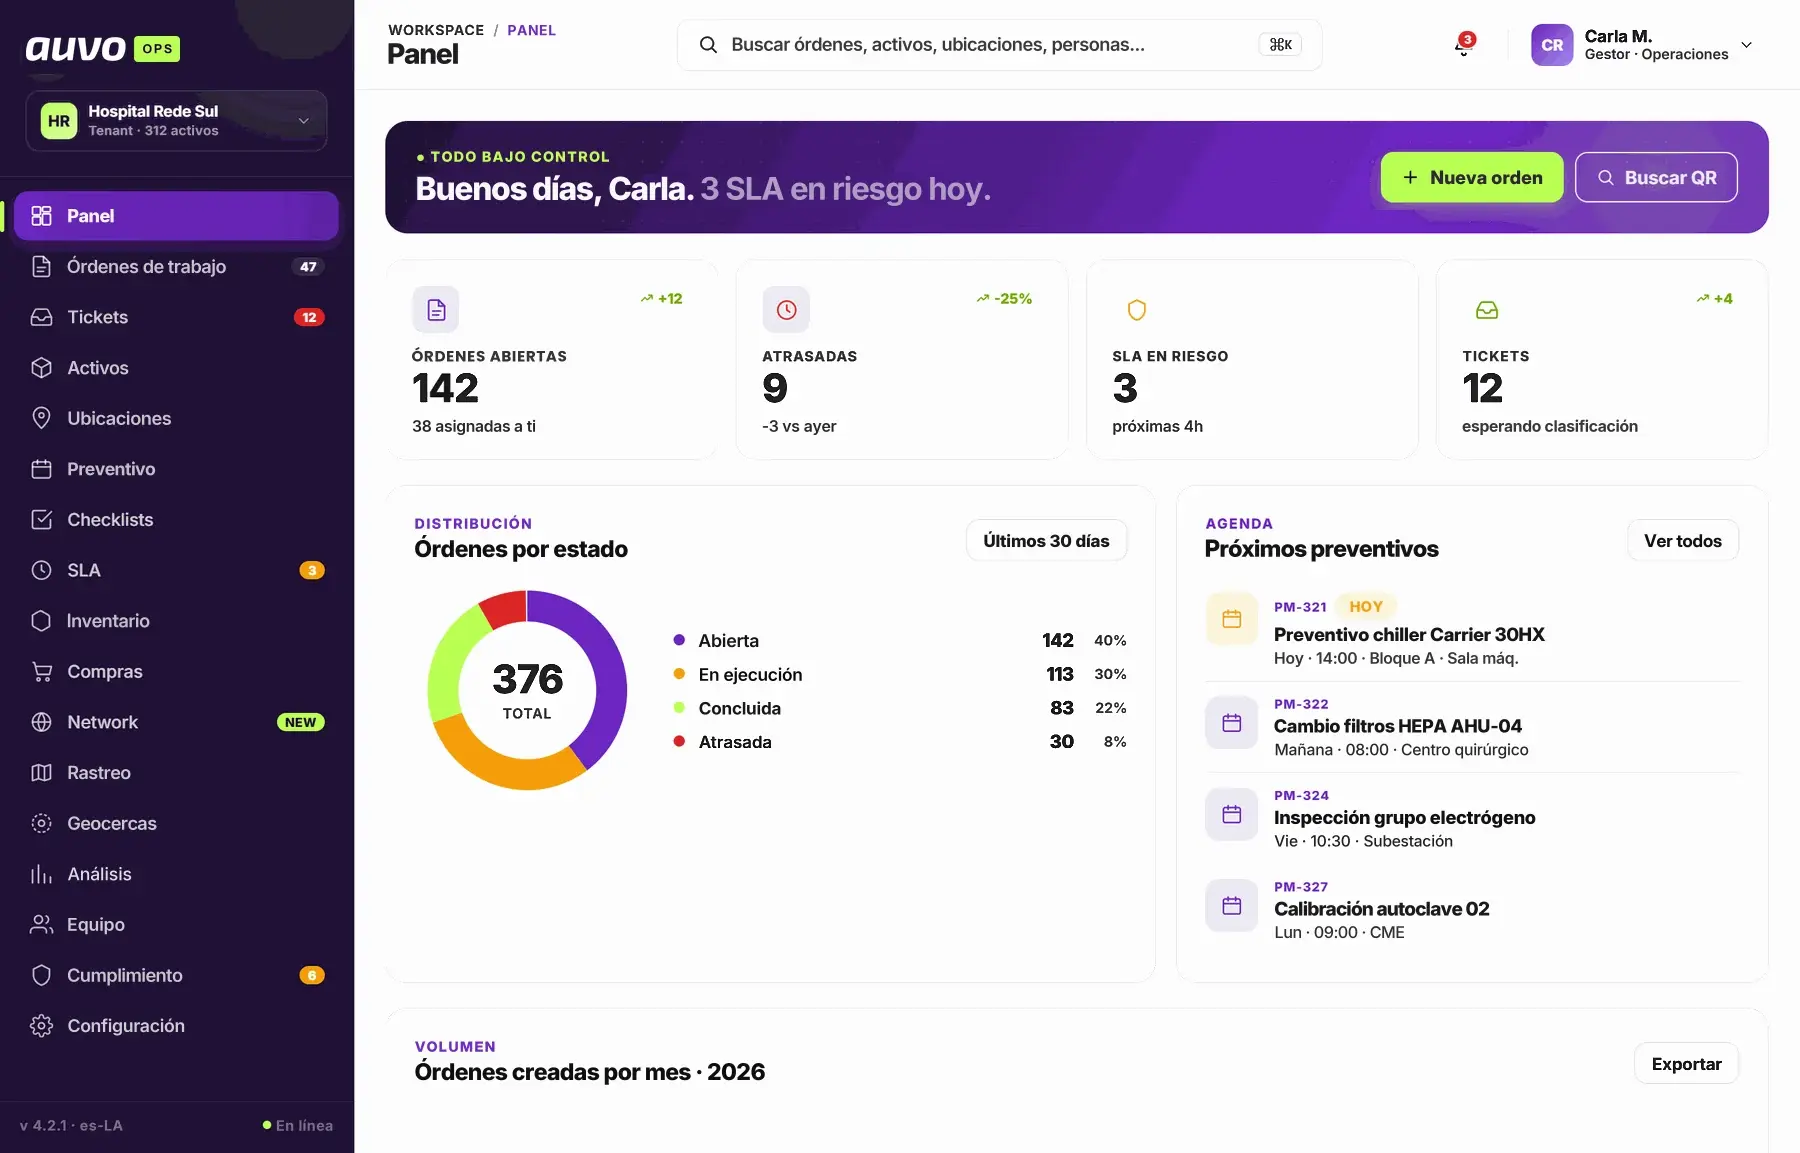The image size is (1800, 1153).
Task: Open the Tickets section
Action: point(176,317)
